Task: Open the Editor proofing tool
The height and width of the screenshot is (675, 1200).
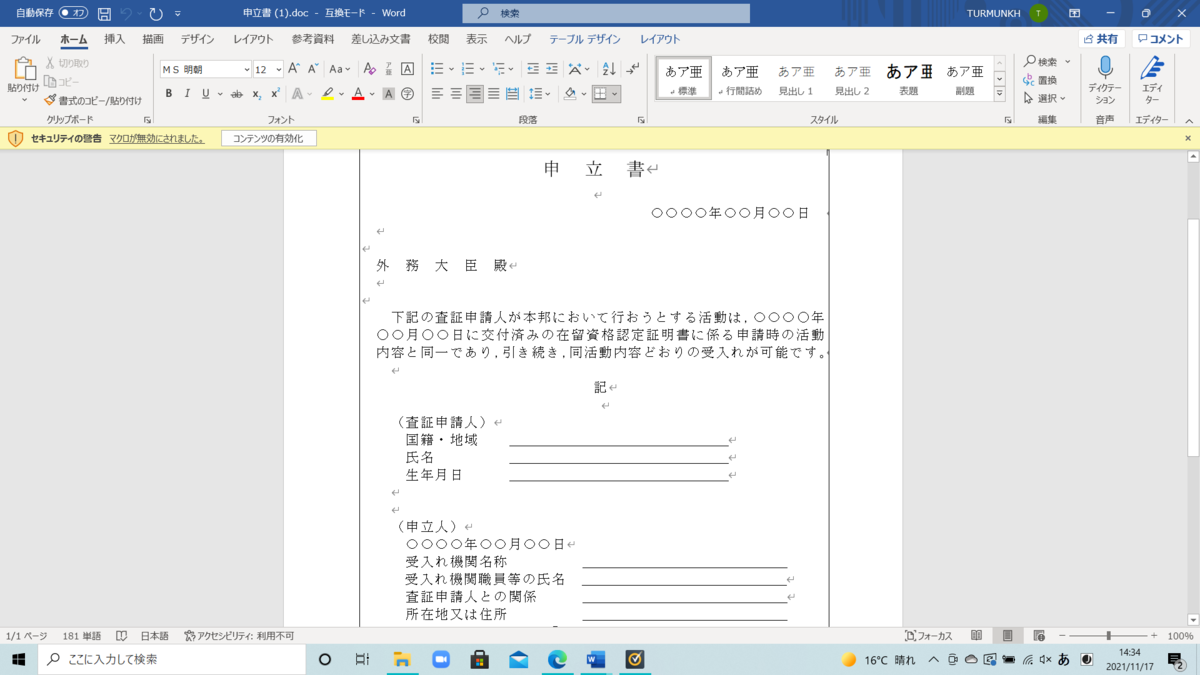Action: click(1152, 81)
